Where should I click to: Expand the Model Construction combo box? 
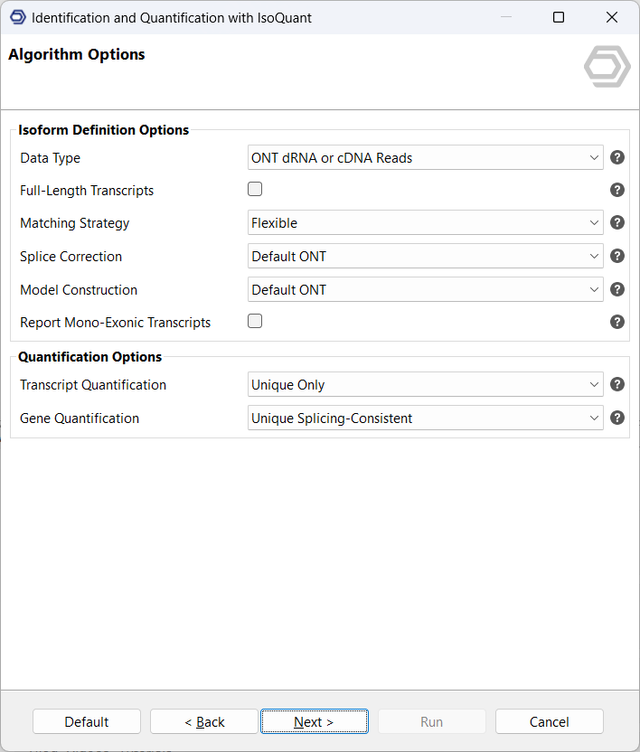pyautogui.click(x=425, y=290)
